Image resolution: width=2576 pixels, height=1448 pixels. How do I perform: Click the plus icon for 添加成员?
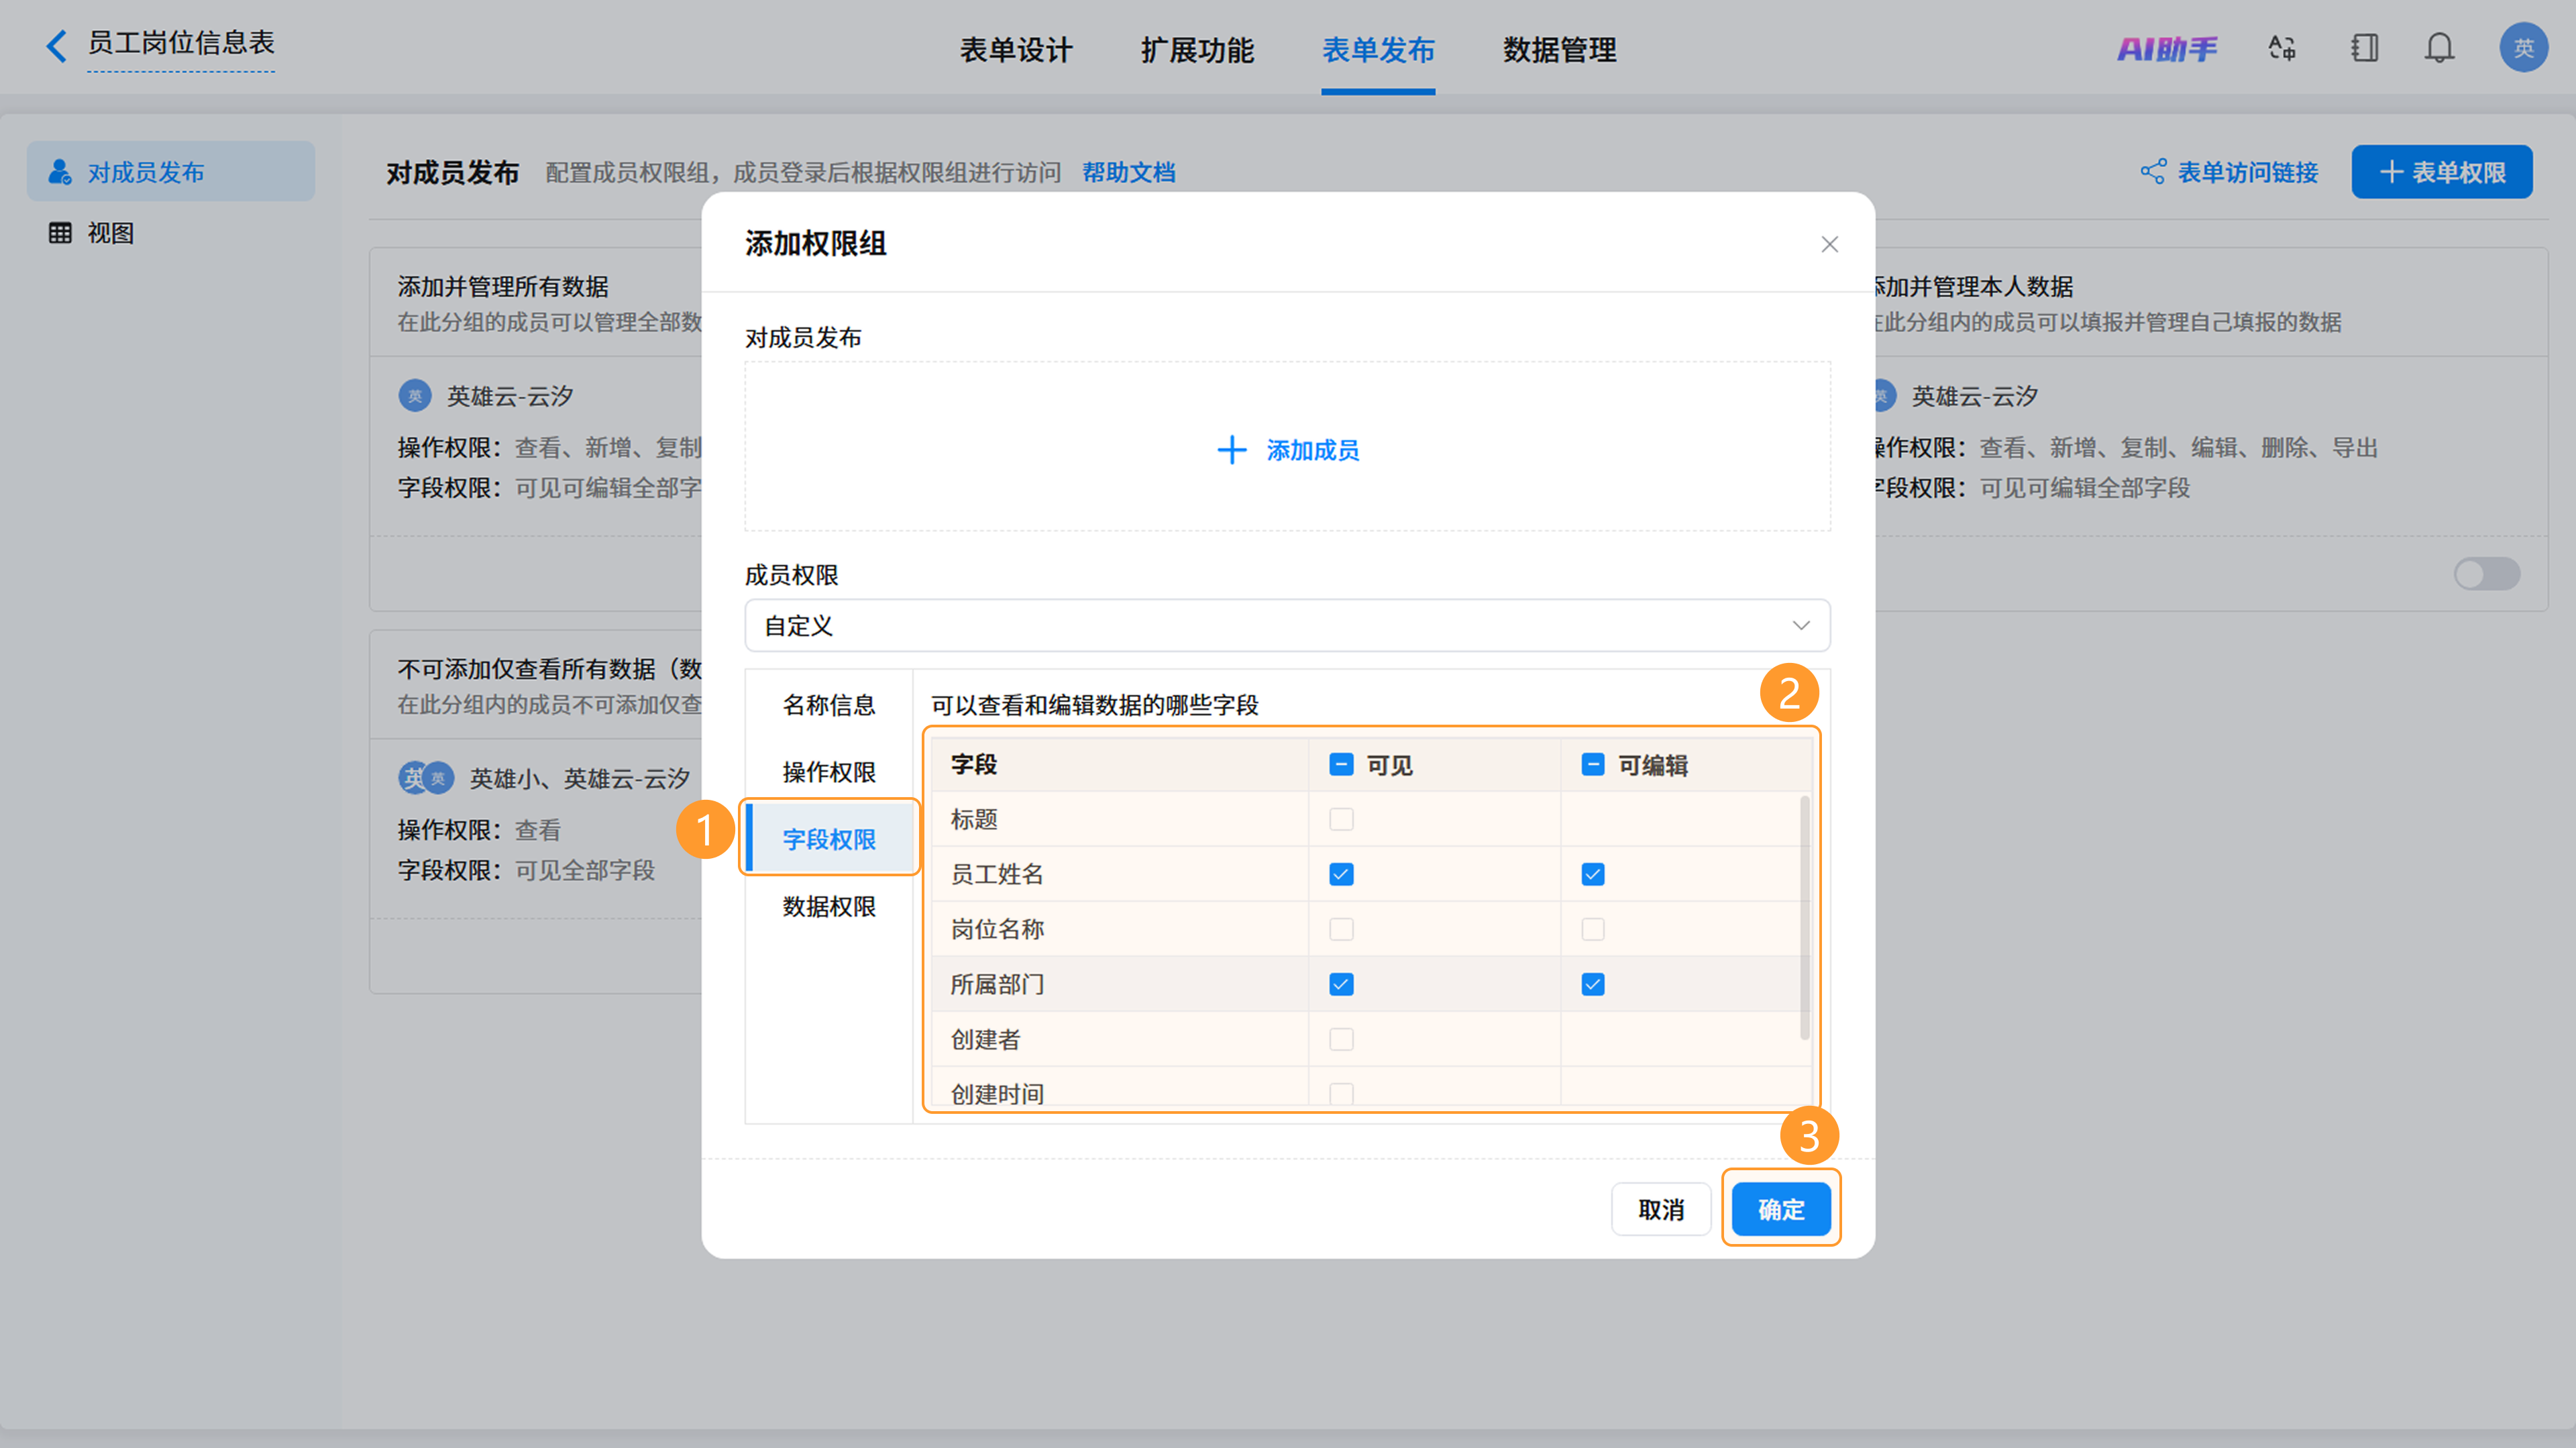click(1231, 450)
